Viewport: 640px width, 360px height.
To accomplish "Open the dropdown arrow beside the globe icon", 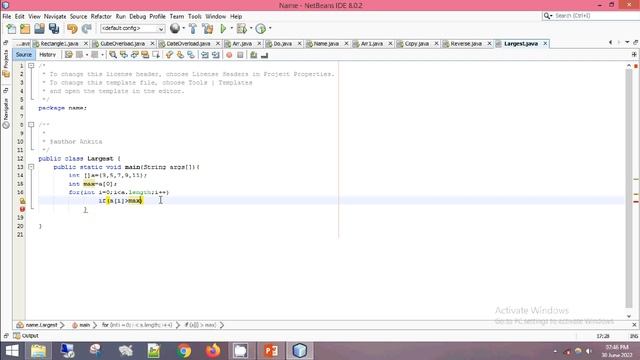I will pos(183,28).
